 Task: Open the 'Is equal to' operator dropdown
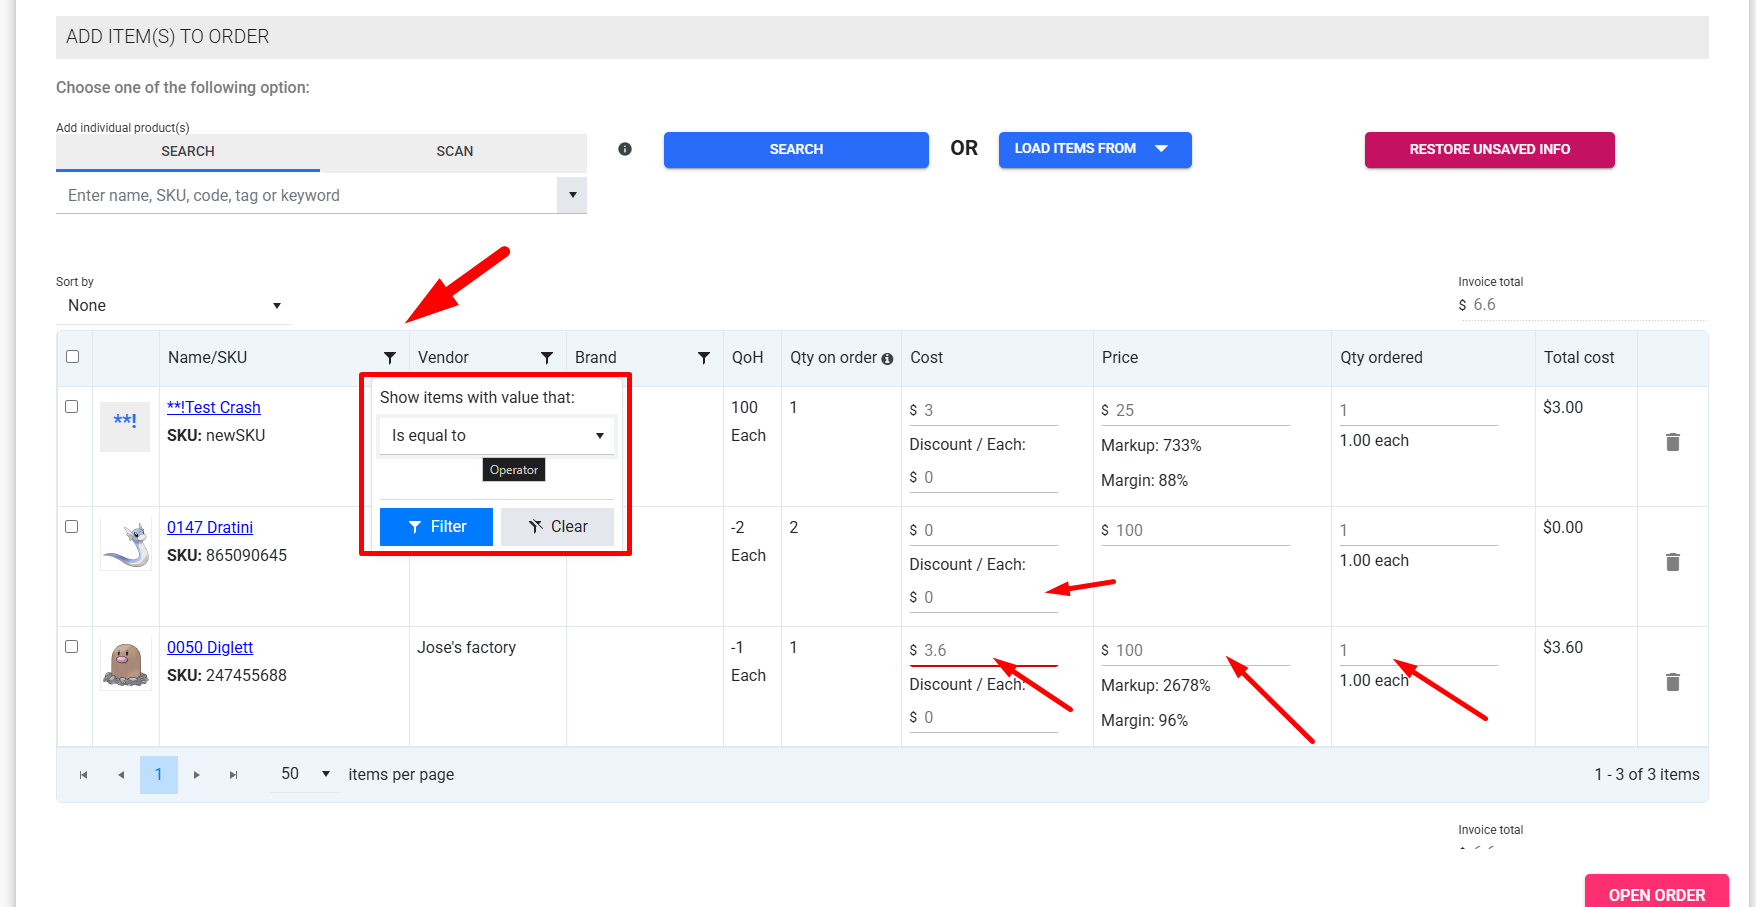point(497,436)
